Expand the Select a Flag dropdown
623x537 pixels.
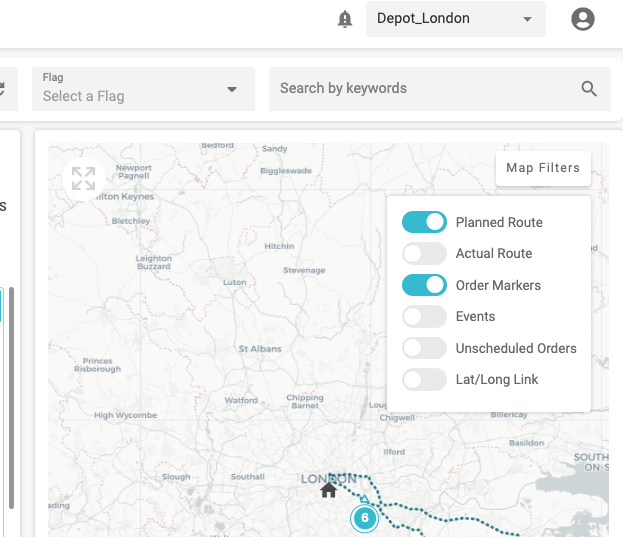coord(140,89)
